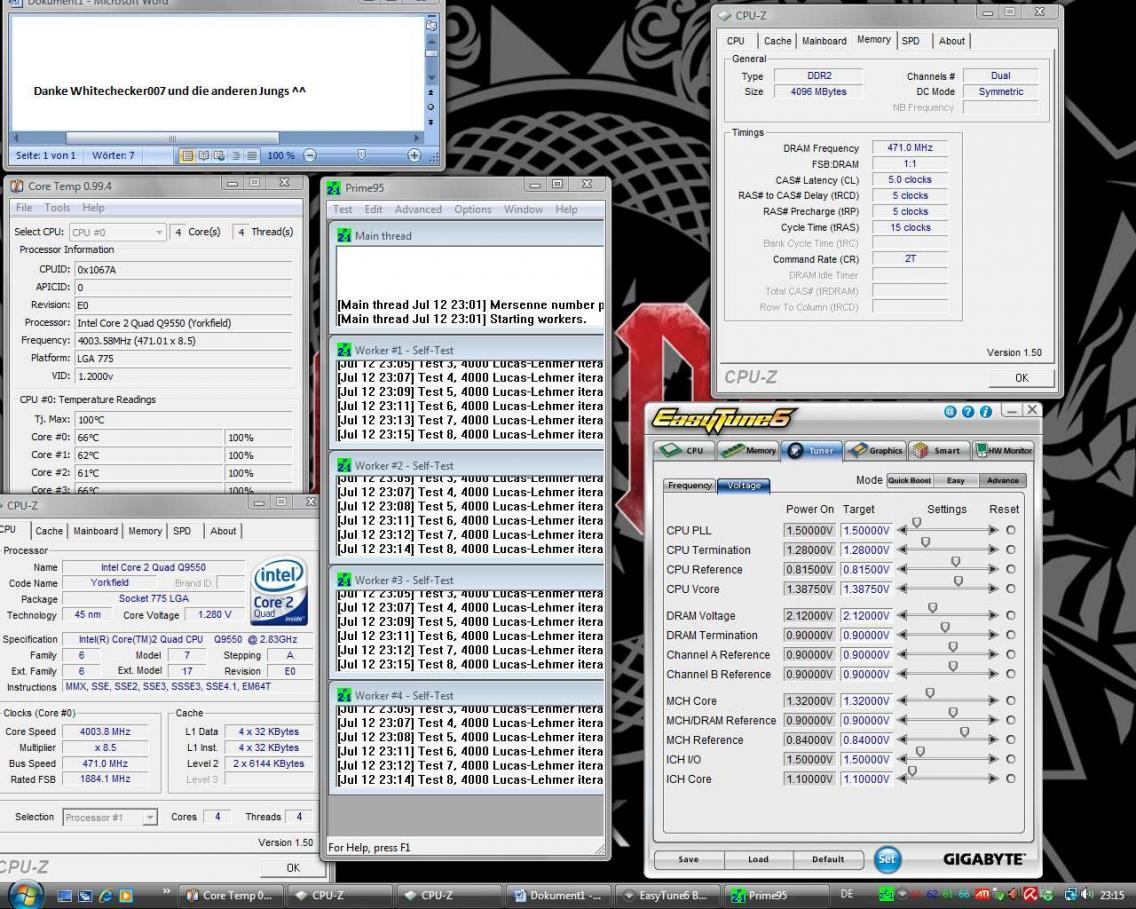This screenshot has height=909, width=1136.
Task: Increase DRAM Voltage with right arrow
Action: 993,616
